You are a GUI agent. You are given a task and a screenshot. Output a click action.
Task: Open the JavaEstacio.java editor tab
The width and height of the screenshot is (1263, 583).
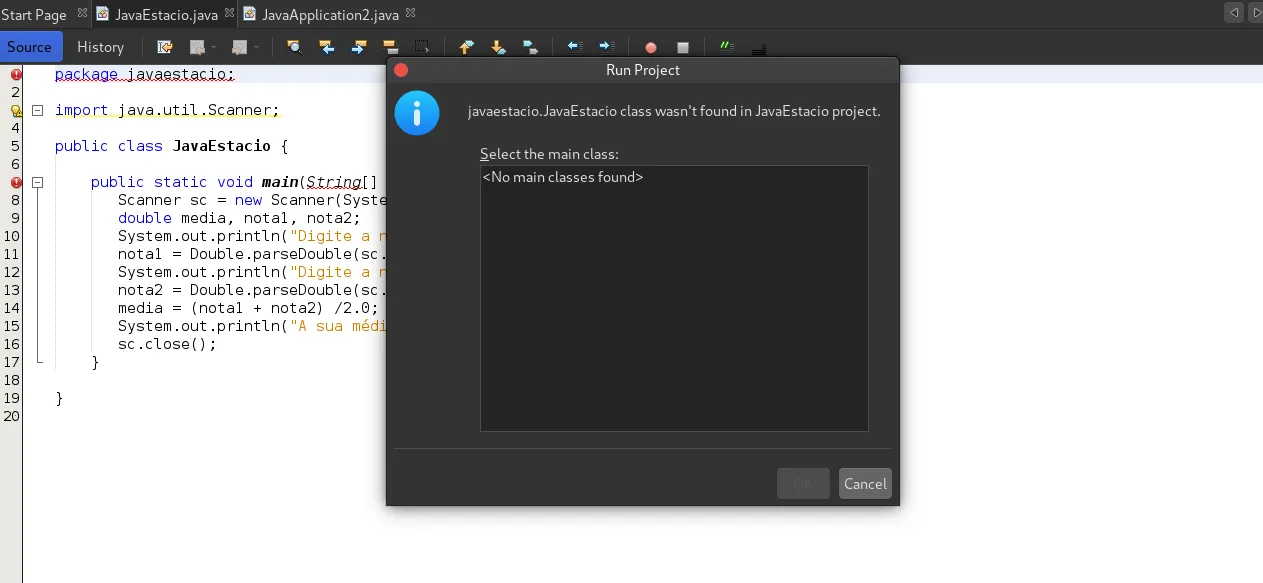tap(166, 15)
